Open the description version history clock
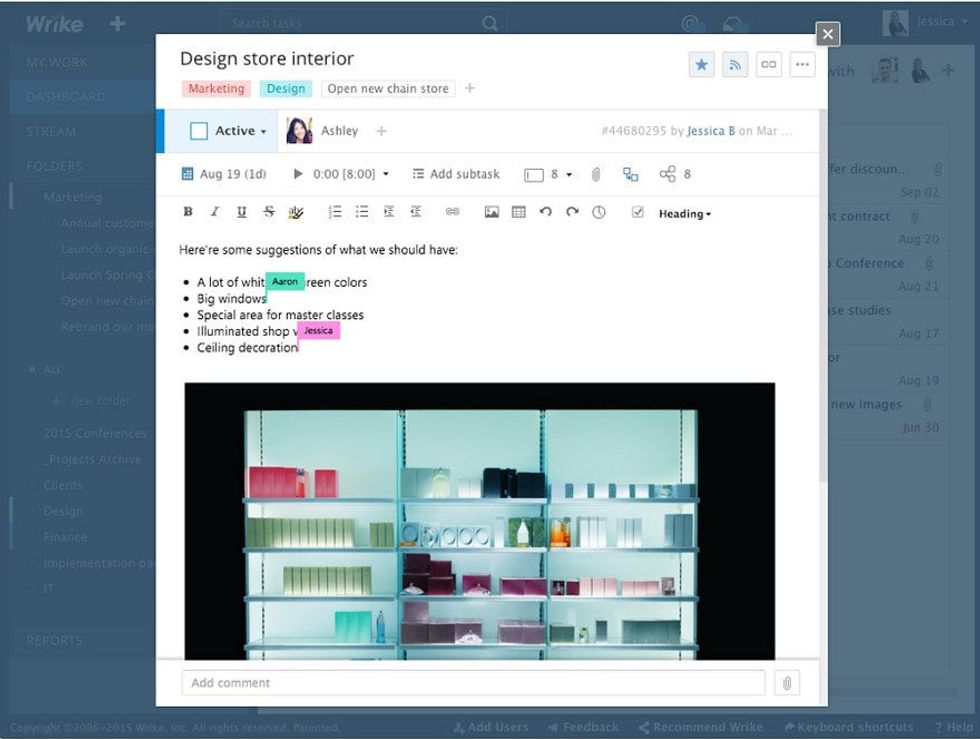The width and height of the screenshot is (980, 739). (598, 212)
